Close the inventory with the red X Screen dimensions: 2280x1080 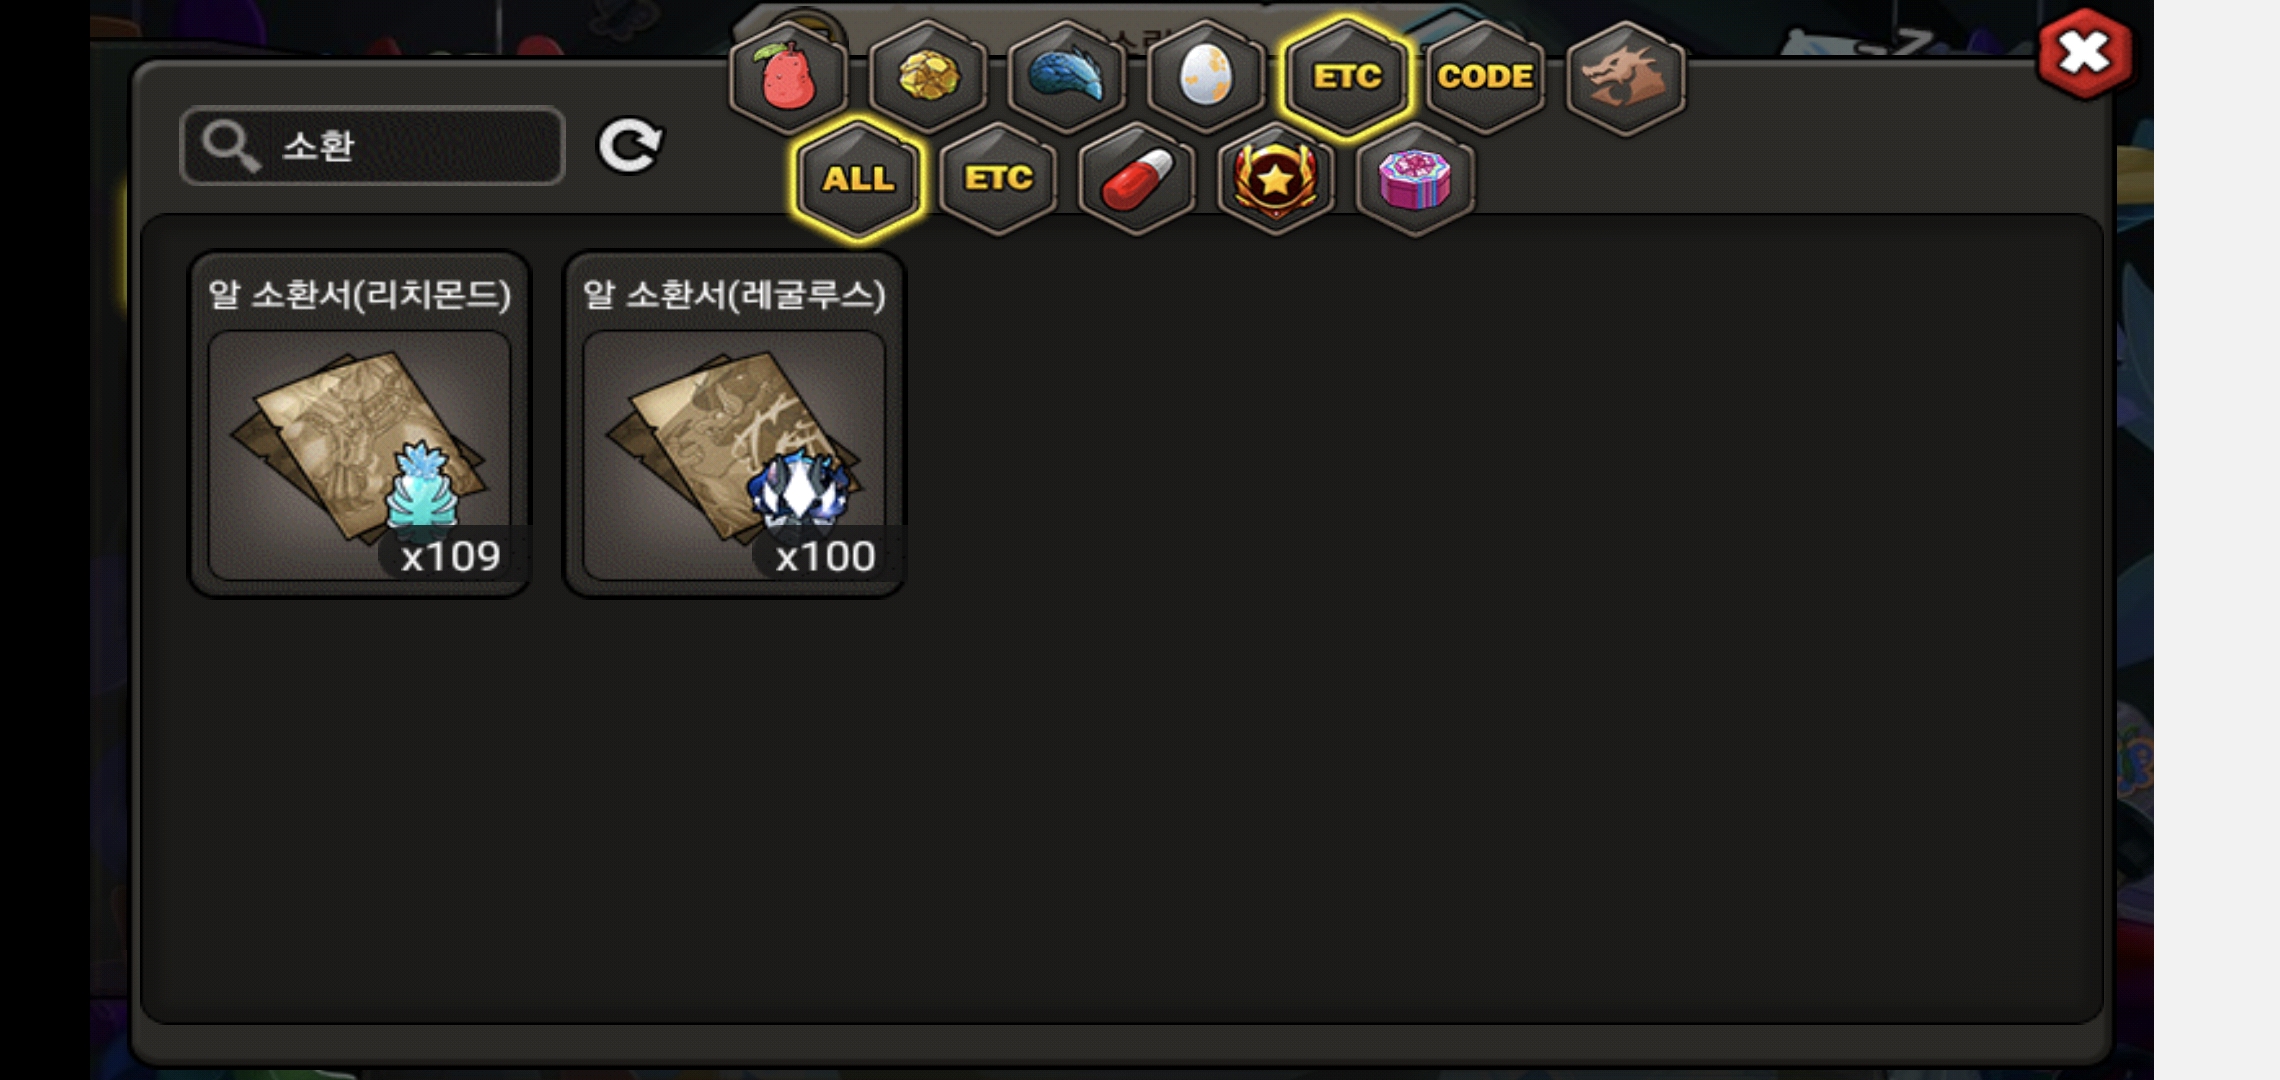point(2085,54)
